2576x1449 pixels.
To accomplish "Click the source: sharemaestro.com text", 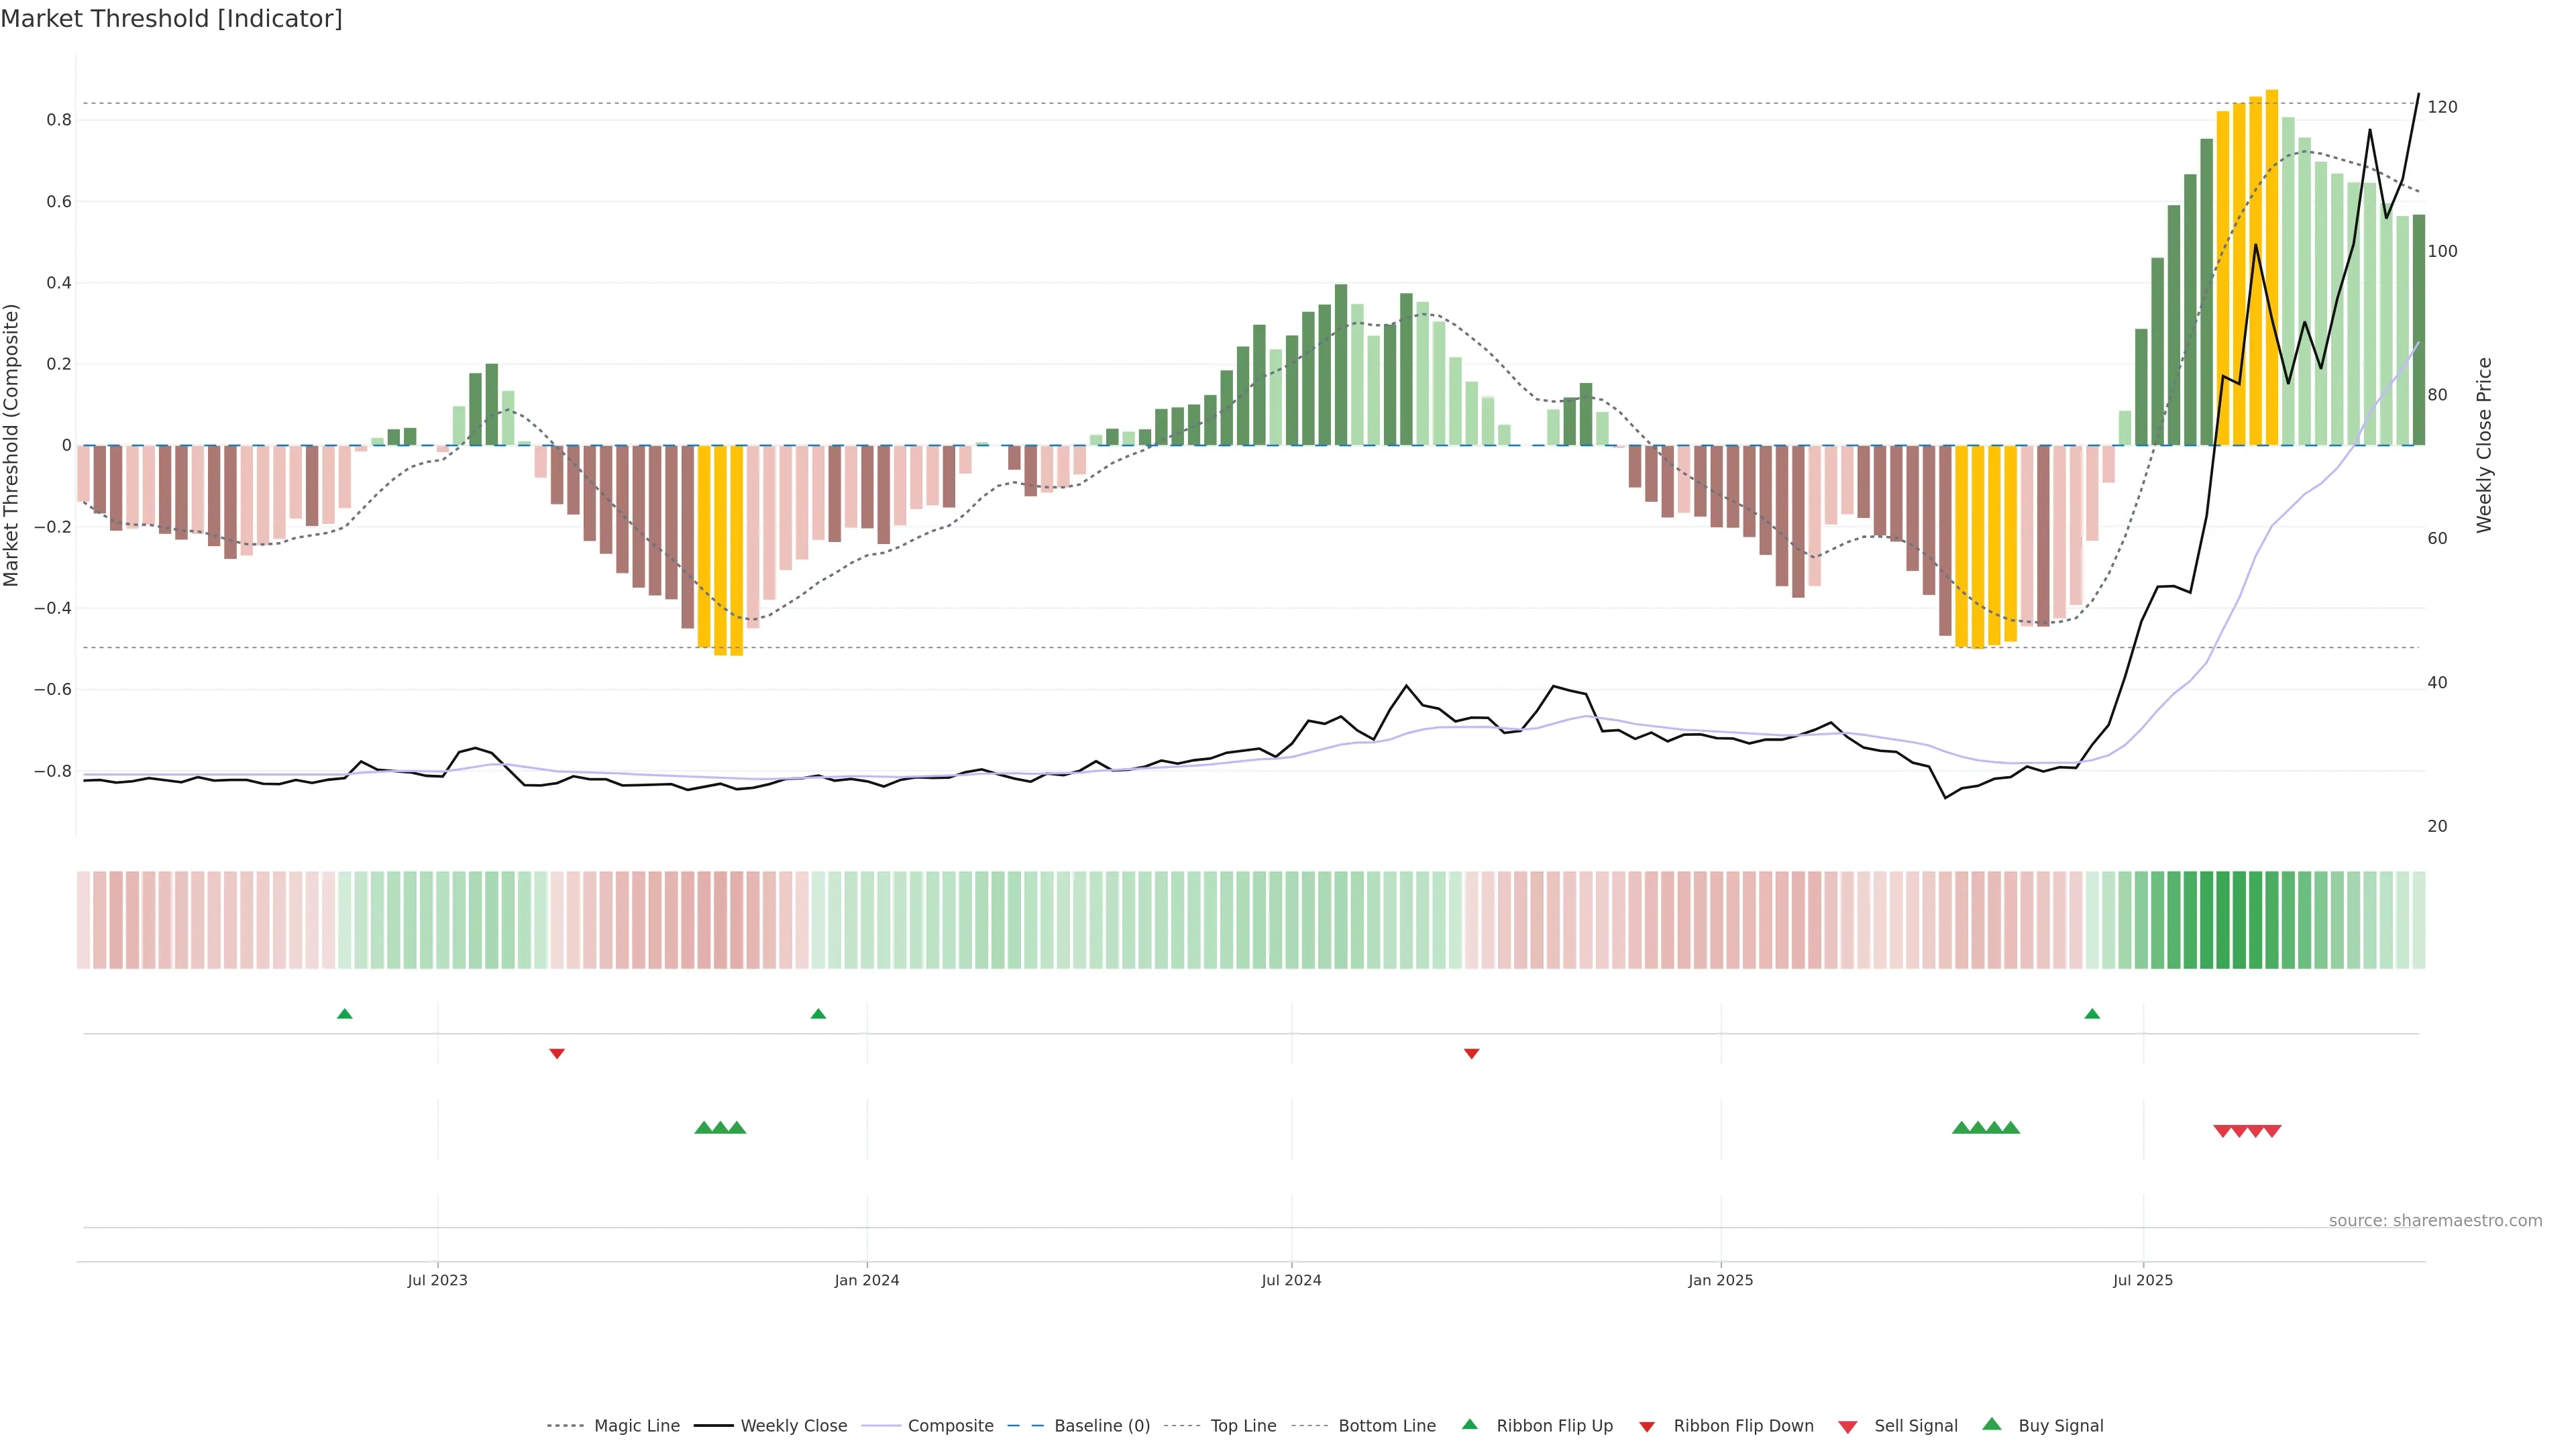I will 2435,1220.
